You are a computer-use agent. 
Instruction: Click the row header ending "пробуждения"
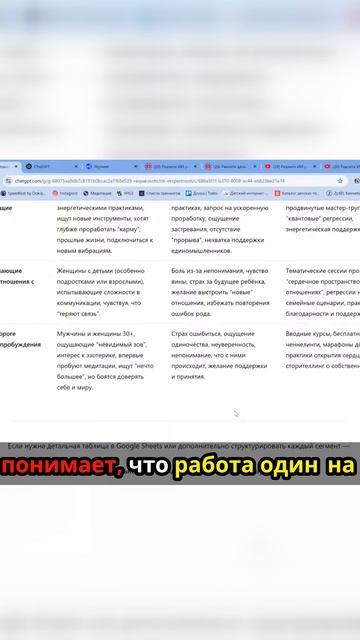(20, 339)
